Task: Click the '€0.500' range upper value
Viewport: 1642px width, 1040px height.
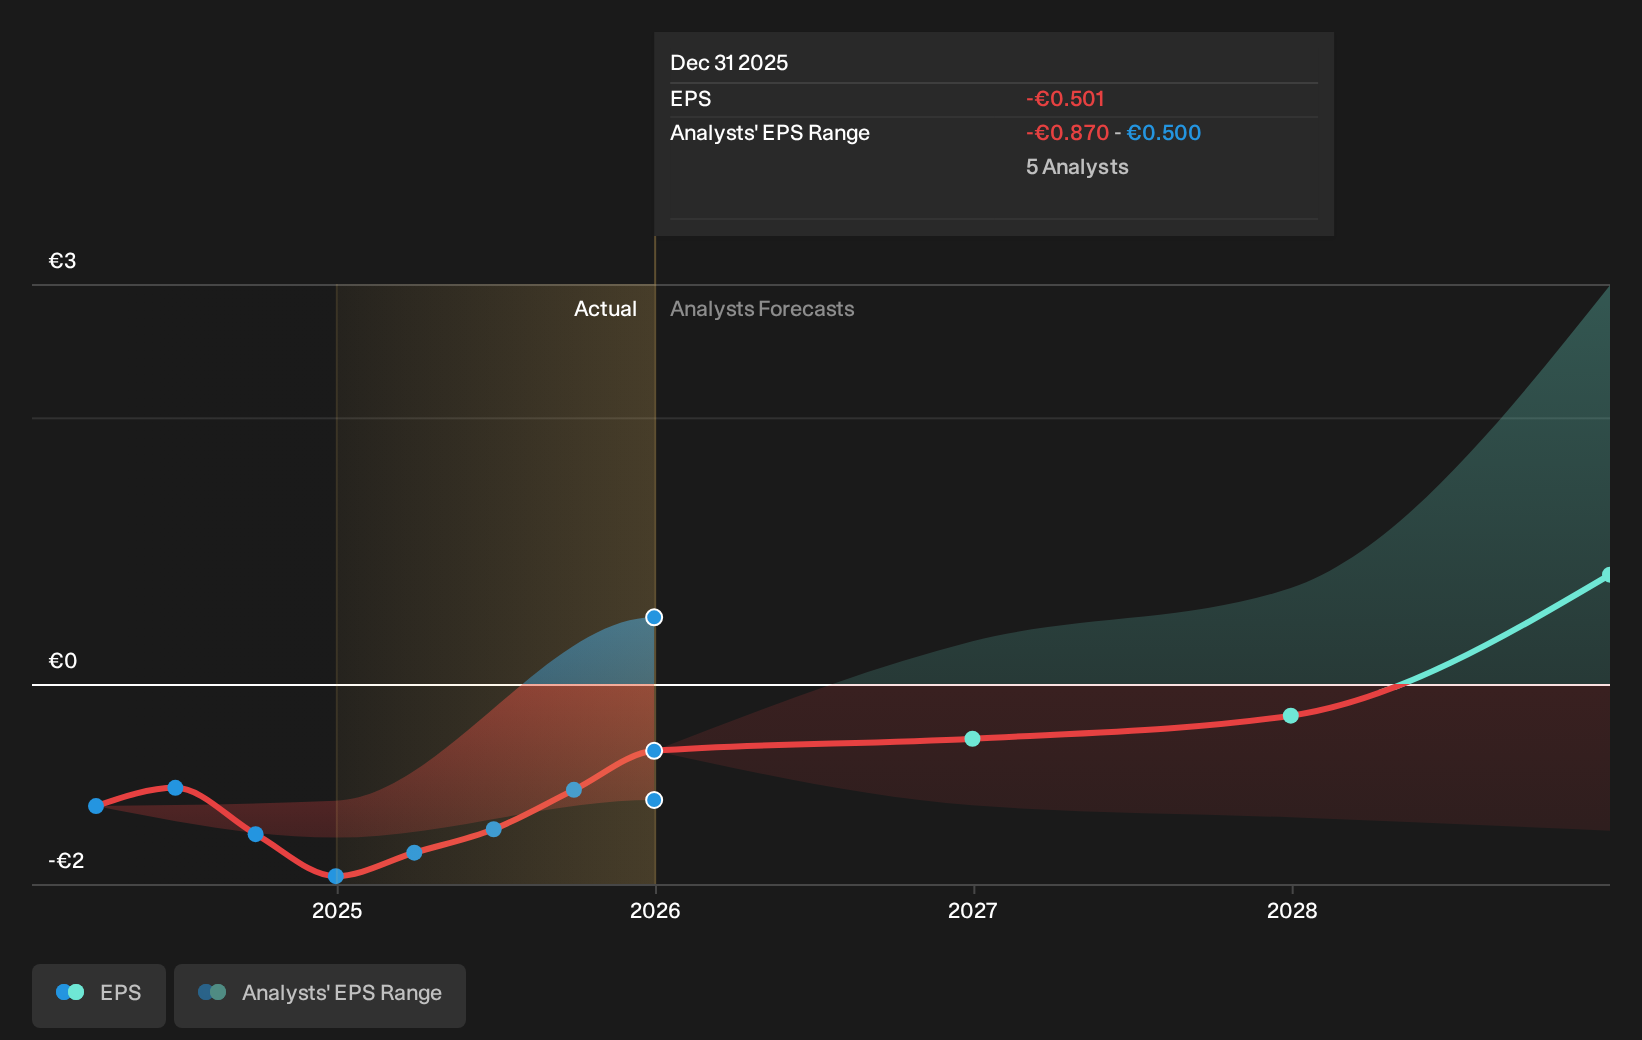Action: pos(1164,133)
